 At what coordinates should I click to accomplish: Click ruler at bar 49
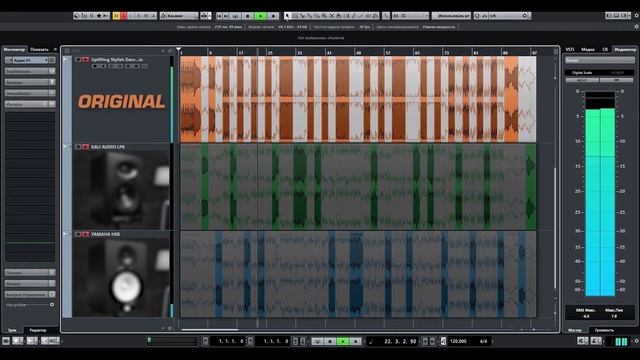click(358, 52)
